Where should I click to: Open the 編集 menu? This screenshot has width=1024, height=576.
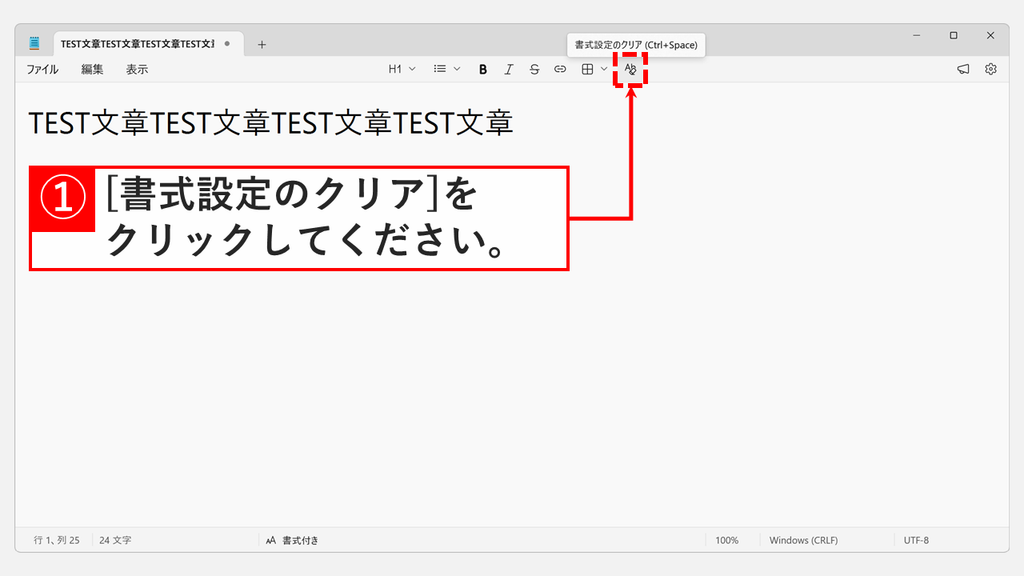tap(92, 69)
